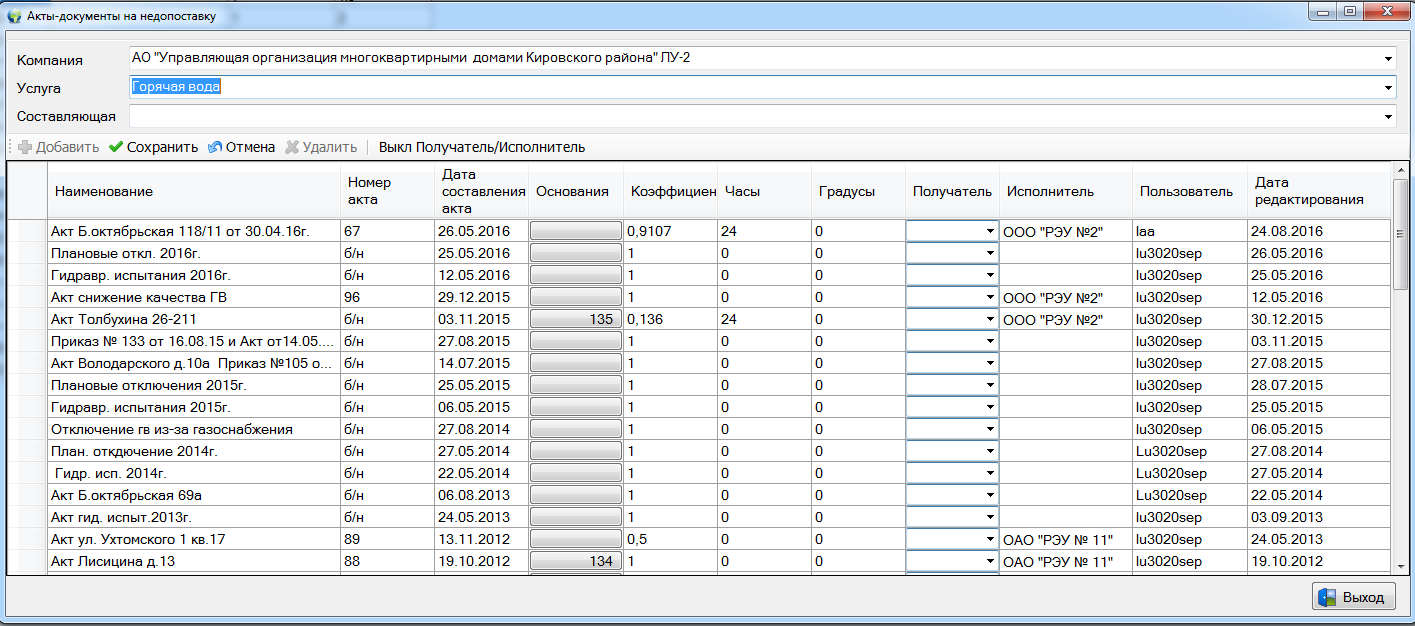Click scrollbar down arrow of the table
Image resolution: width=1415 pixels, height=626 pixels.
[1400, 568]
